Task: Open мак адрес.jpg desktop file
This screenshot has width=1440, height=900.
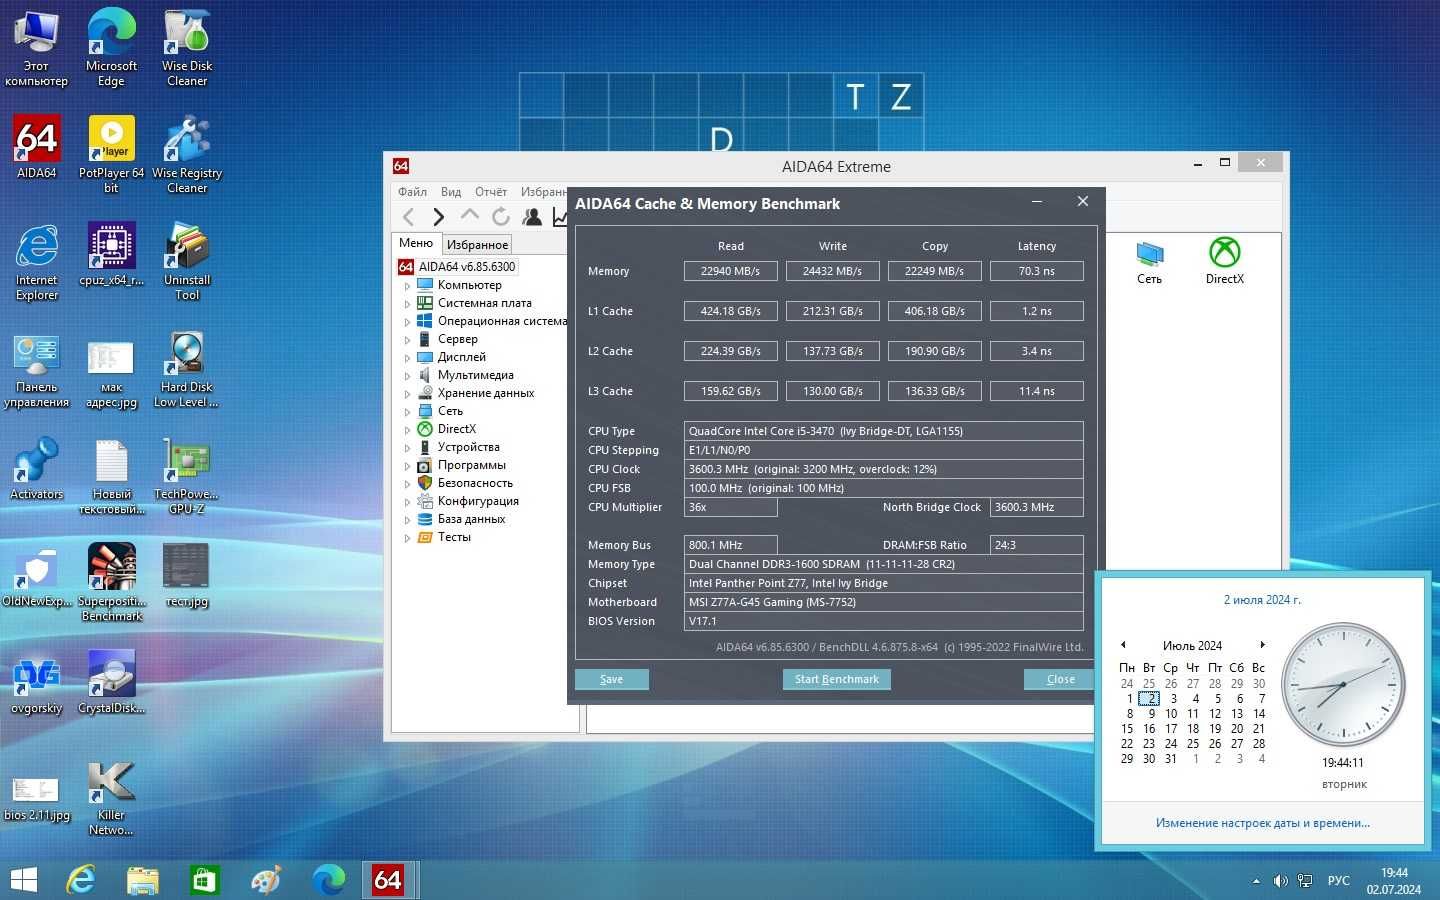Action: 111,375
